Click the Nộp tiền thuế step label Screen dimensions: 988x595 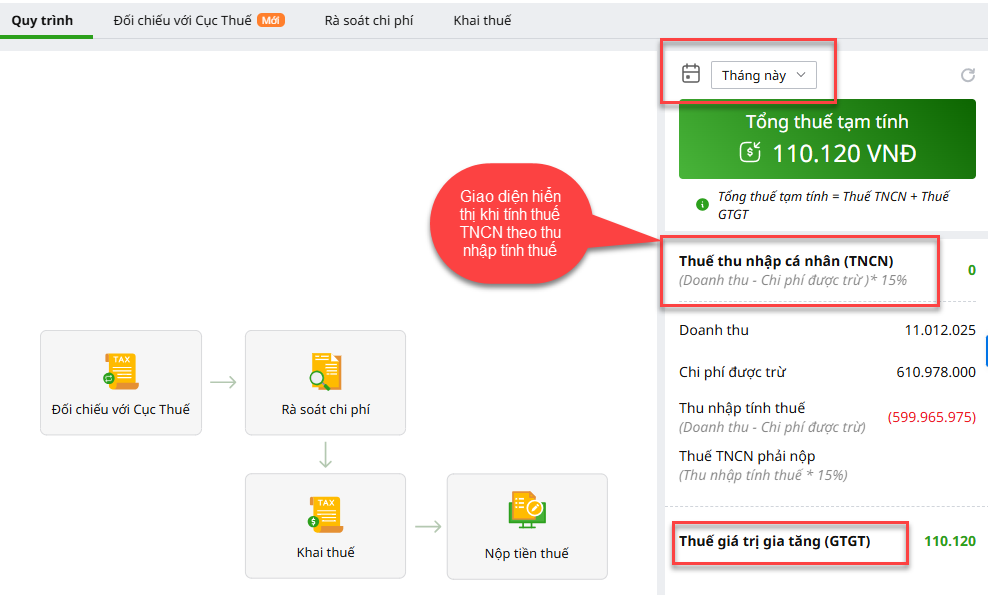click(526, 553)
